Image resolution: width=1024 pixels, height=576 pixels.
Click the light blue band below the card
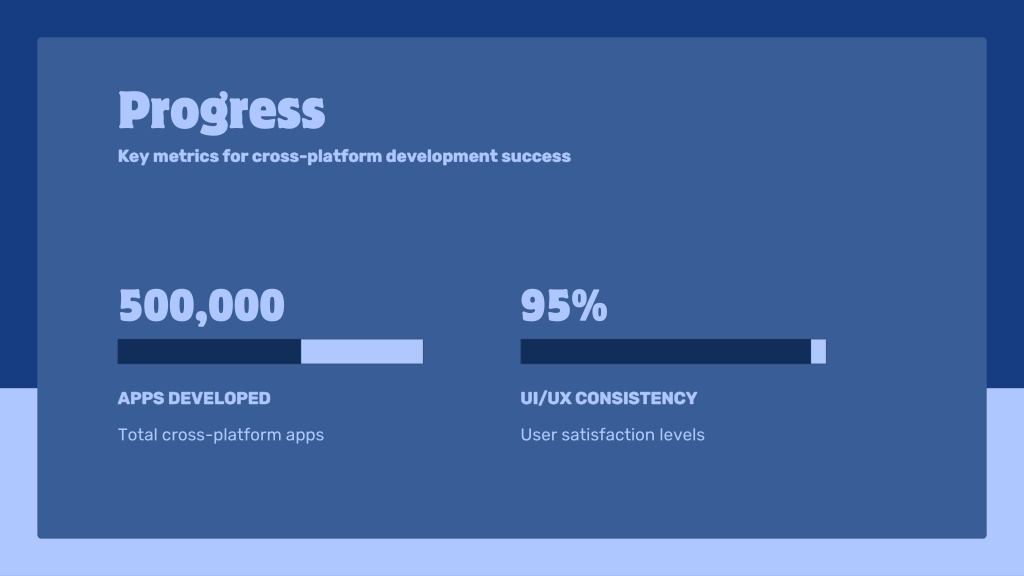512,557
